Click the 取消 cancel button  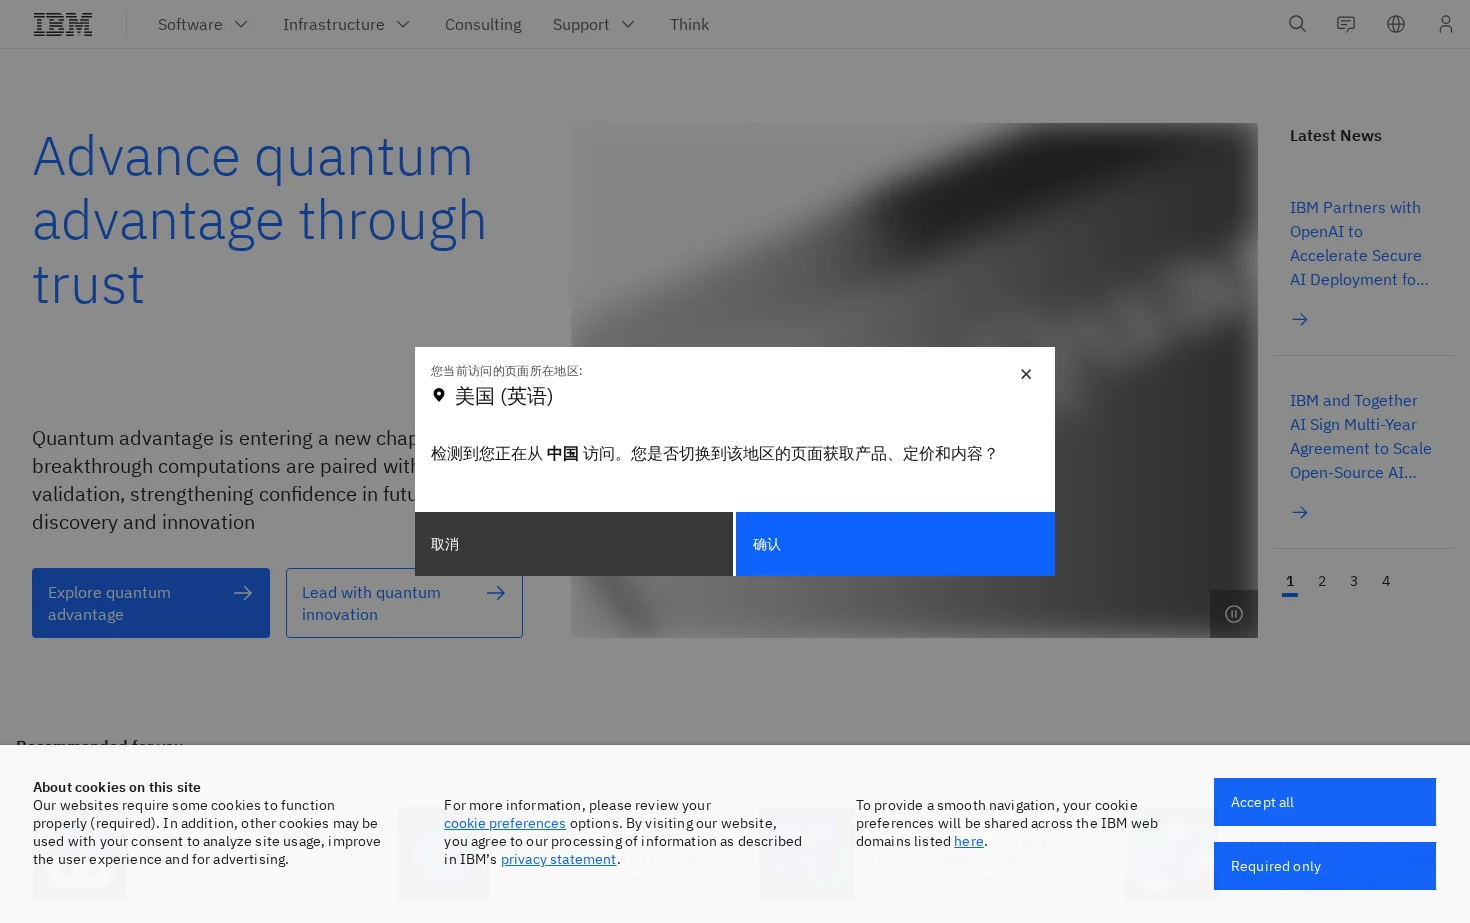pos(574,544)
